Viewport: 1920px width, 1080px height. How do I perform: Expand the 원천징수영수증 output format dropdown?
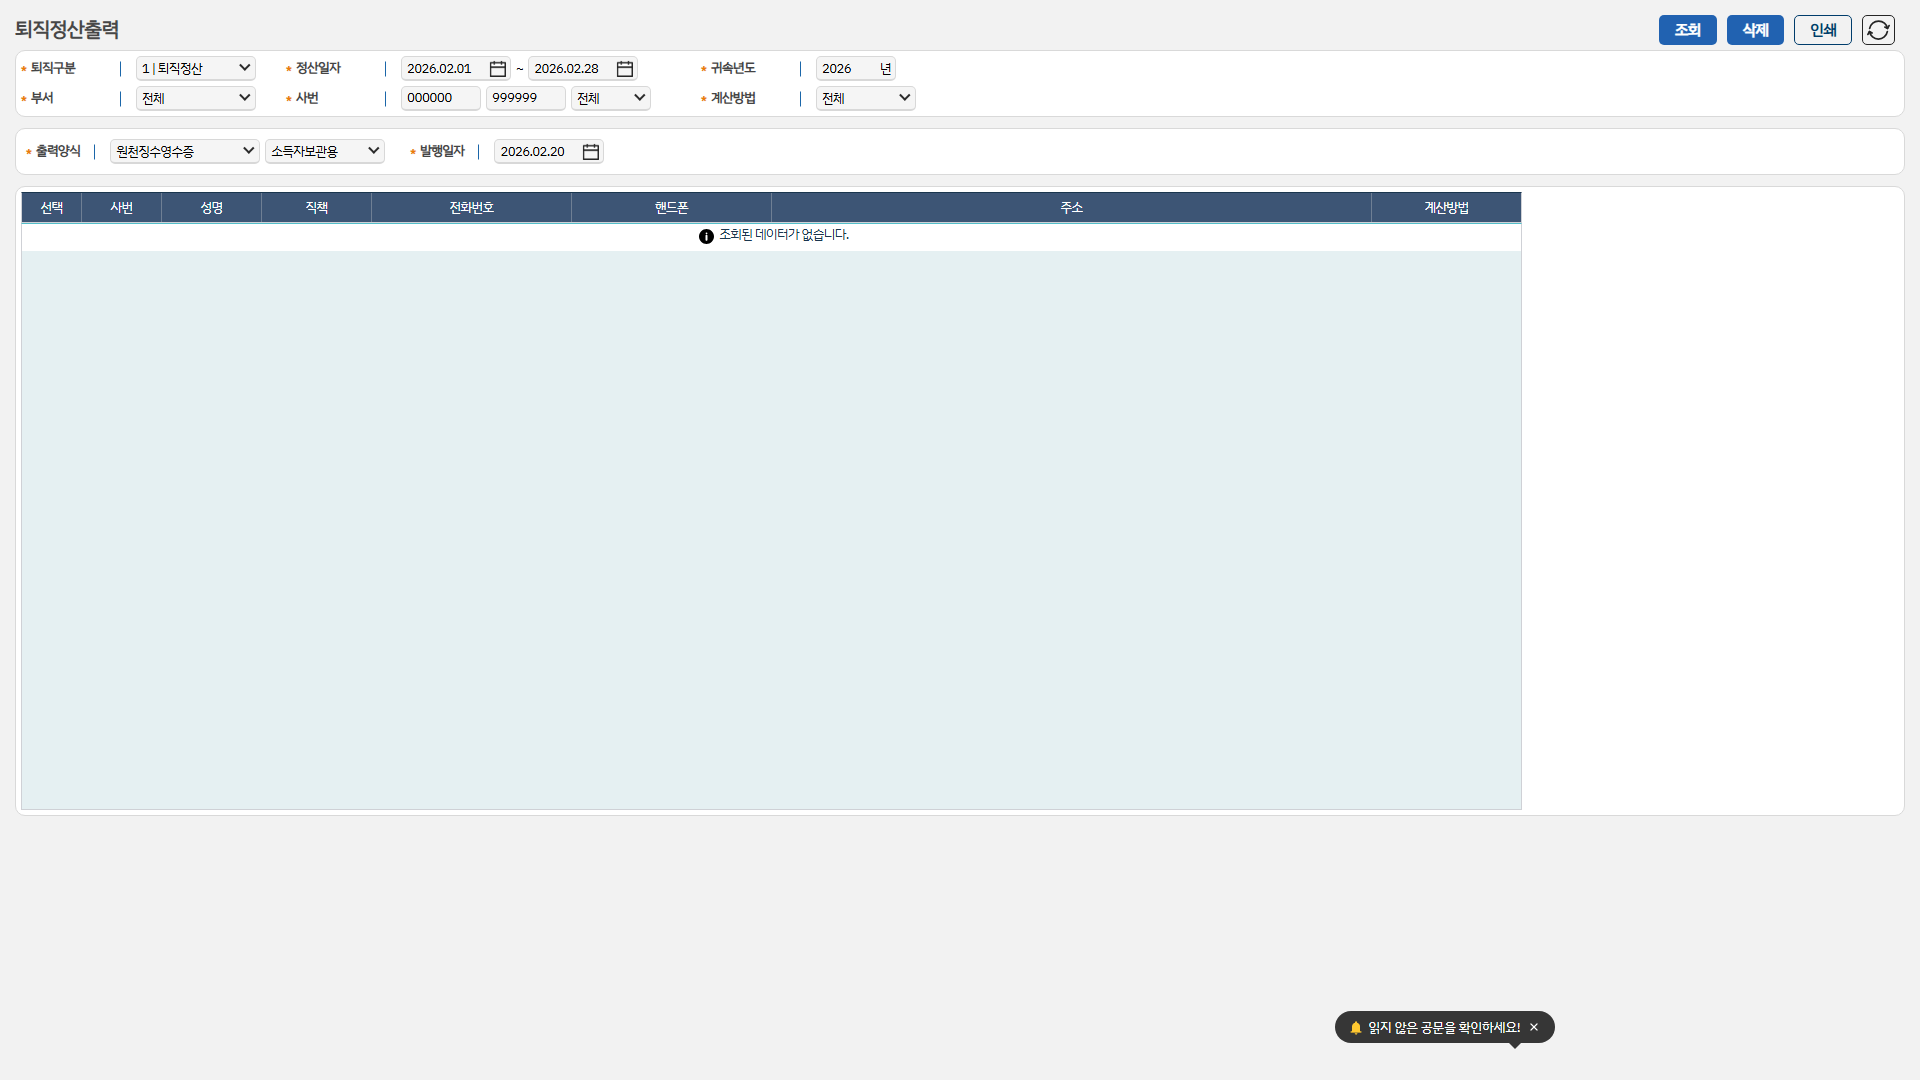tap(185, 151)
